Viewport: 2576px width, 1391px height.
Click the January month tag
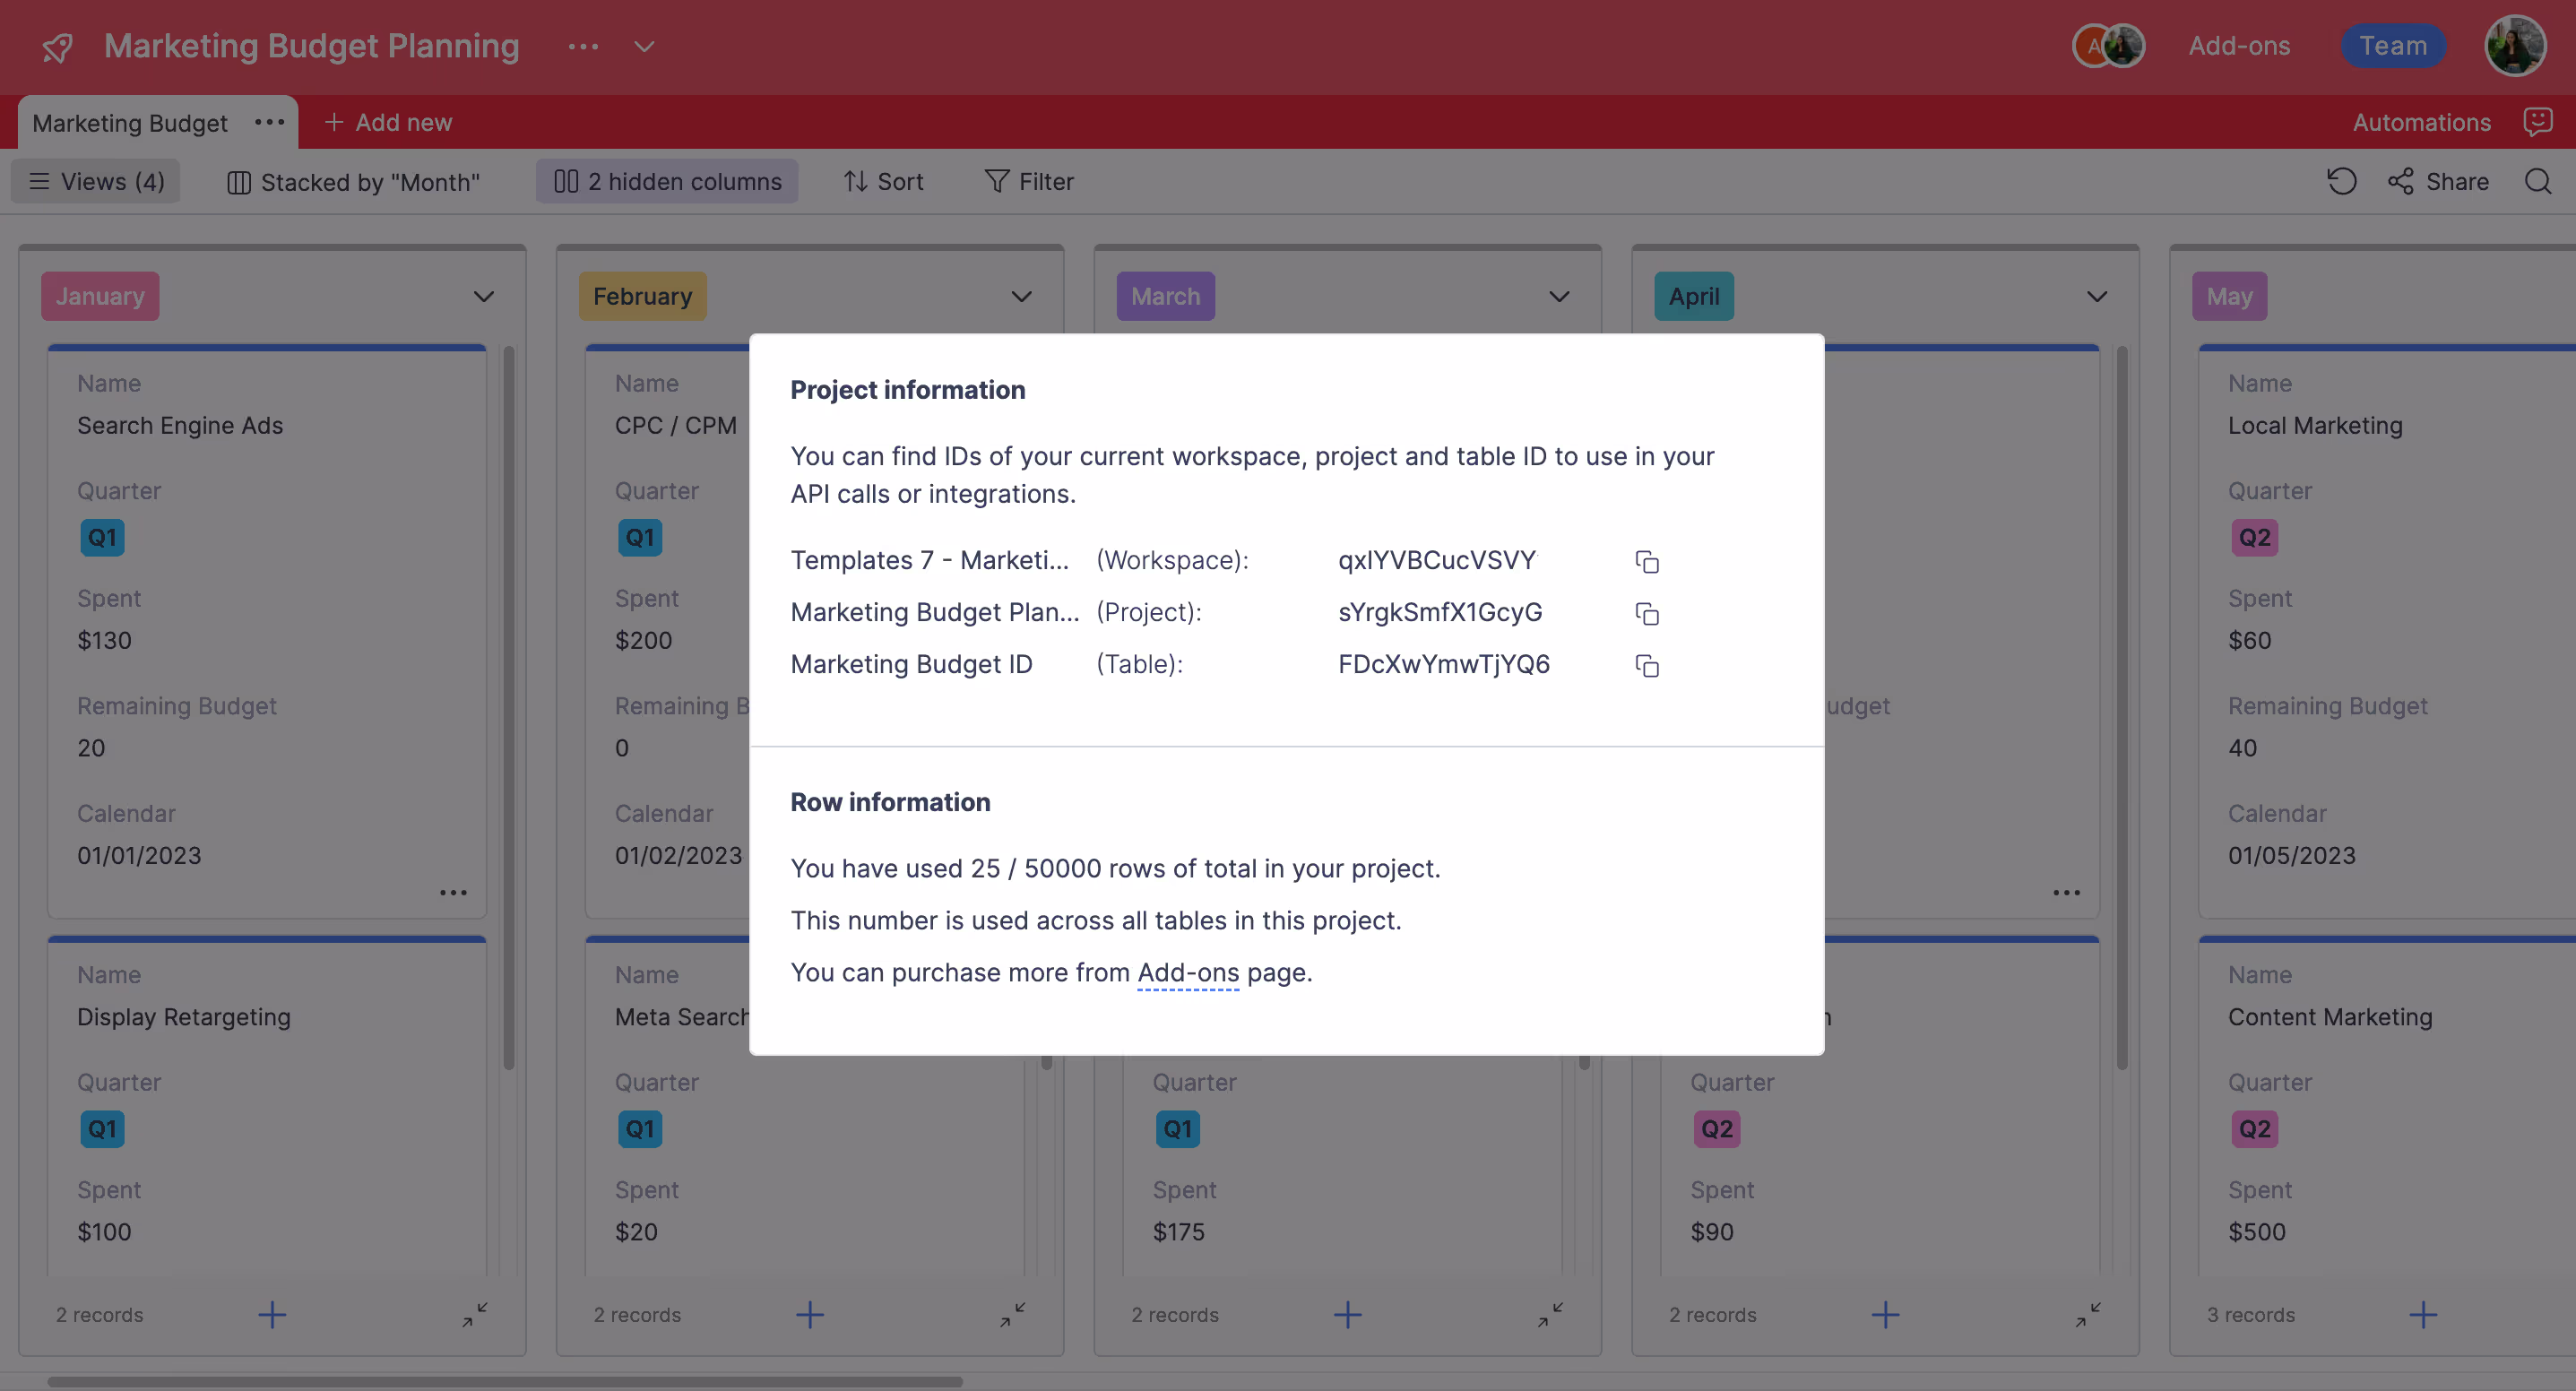point(100,297)
